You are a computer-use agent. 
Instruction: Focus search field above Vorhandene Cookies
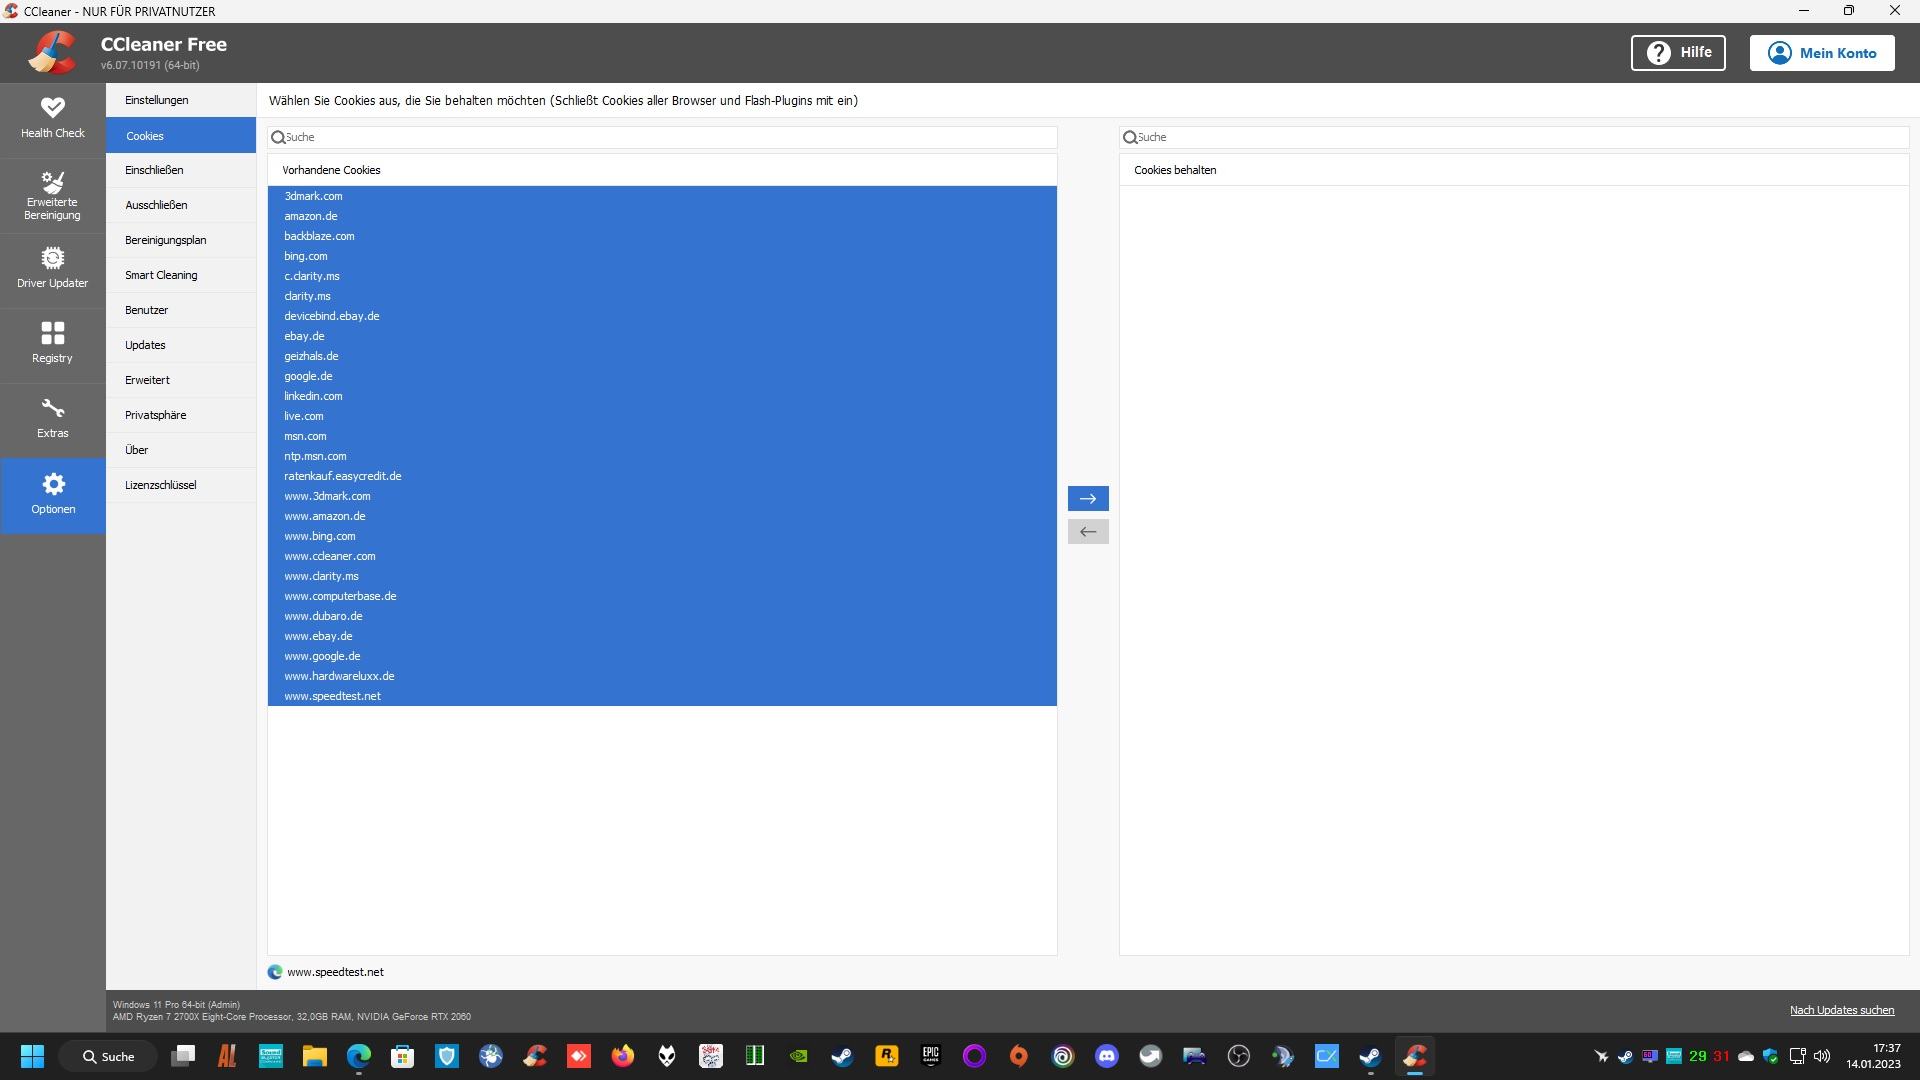point(662,137)
